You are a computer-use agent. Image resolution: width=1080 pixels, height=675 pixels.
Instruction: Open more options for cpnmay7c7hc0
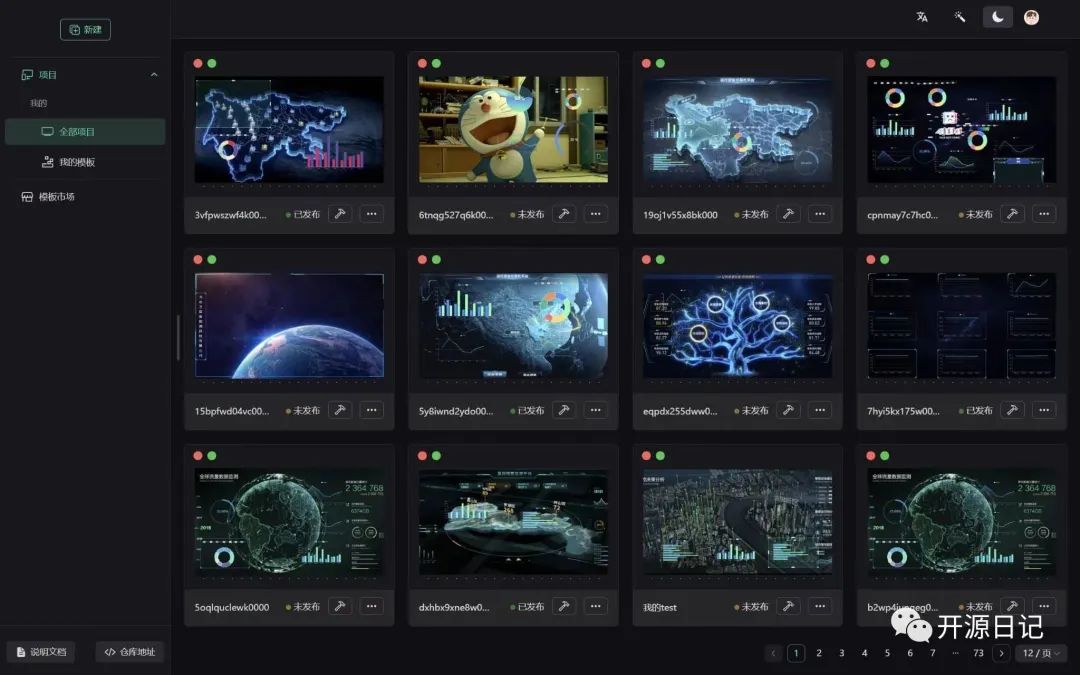(x=1043, y=214)
